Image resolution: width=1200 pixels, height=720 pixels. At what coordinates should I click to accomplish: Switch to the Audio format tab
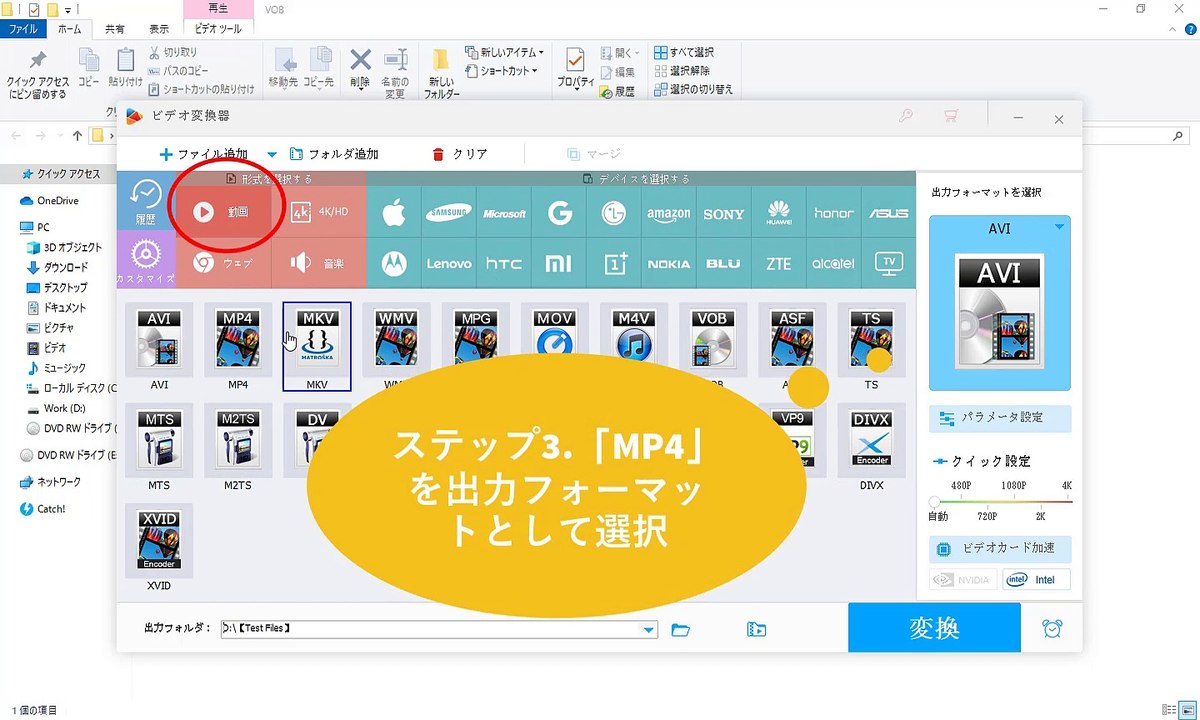click(319, 263)
